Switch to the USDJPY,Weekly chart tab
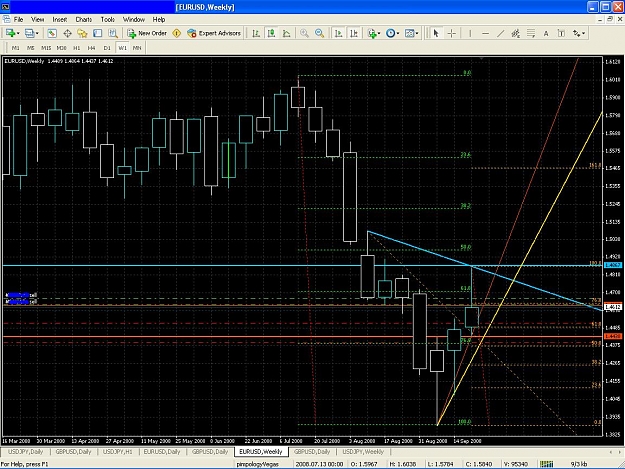The image size is (625, 469). 363,451
